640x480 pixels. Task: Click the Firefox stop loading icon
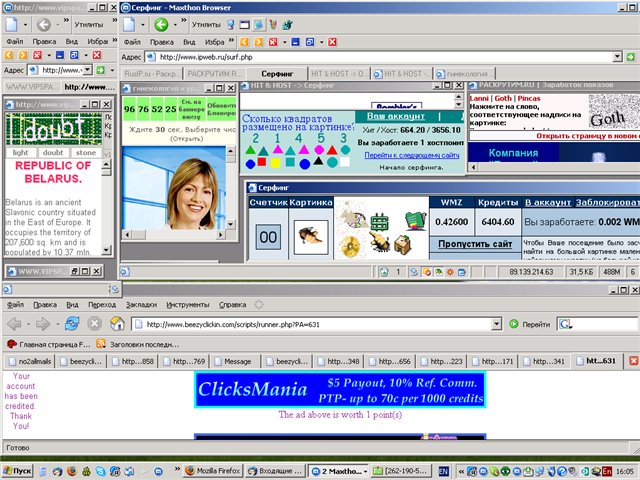pos(94,324)
